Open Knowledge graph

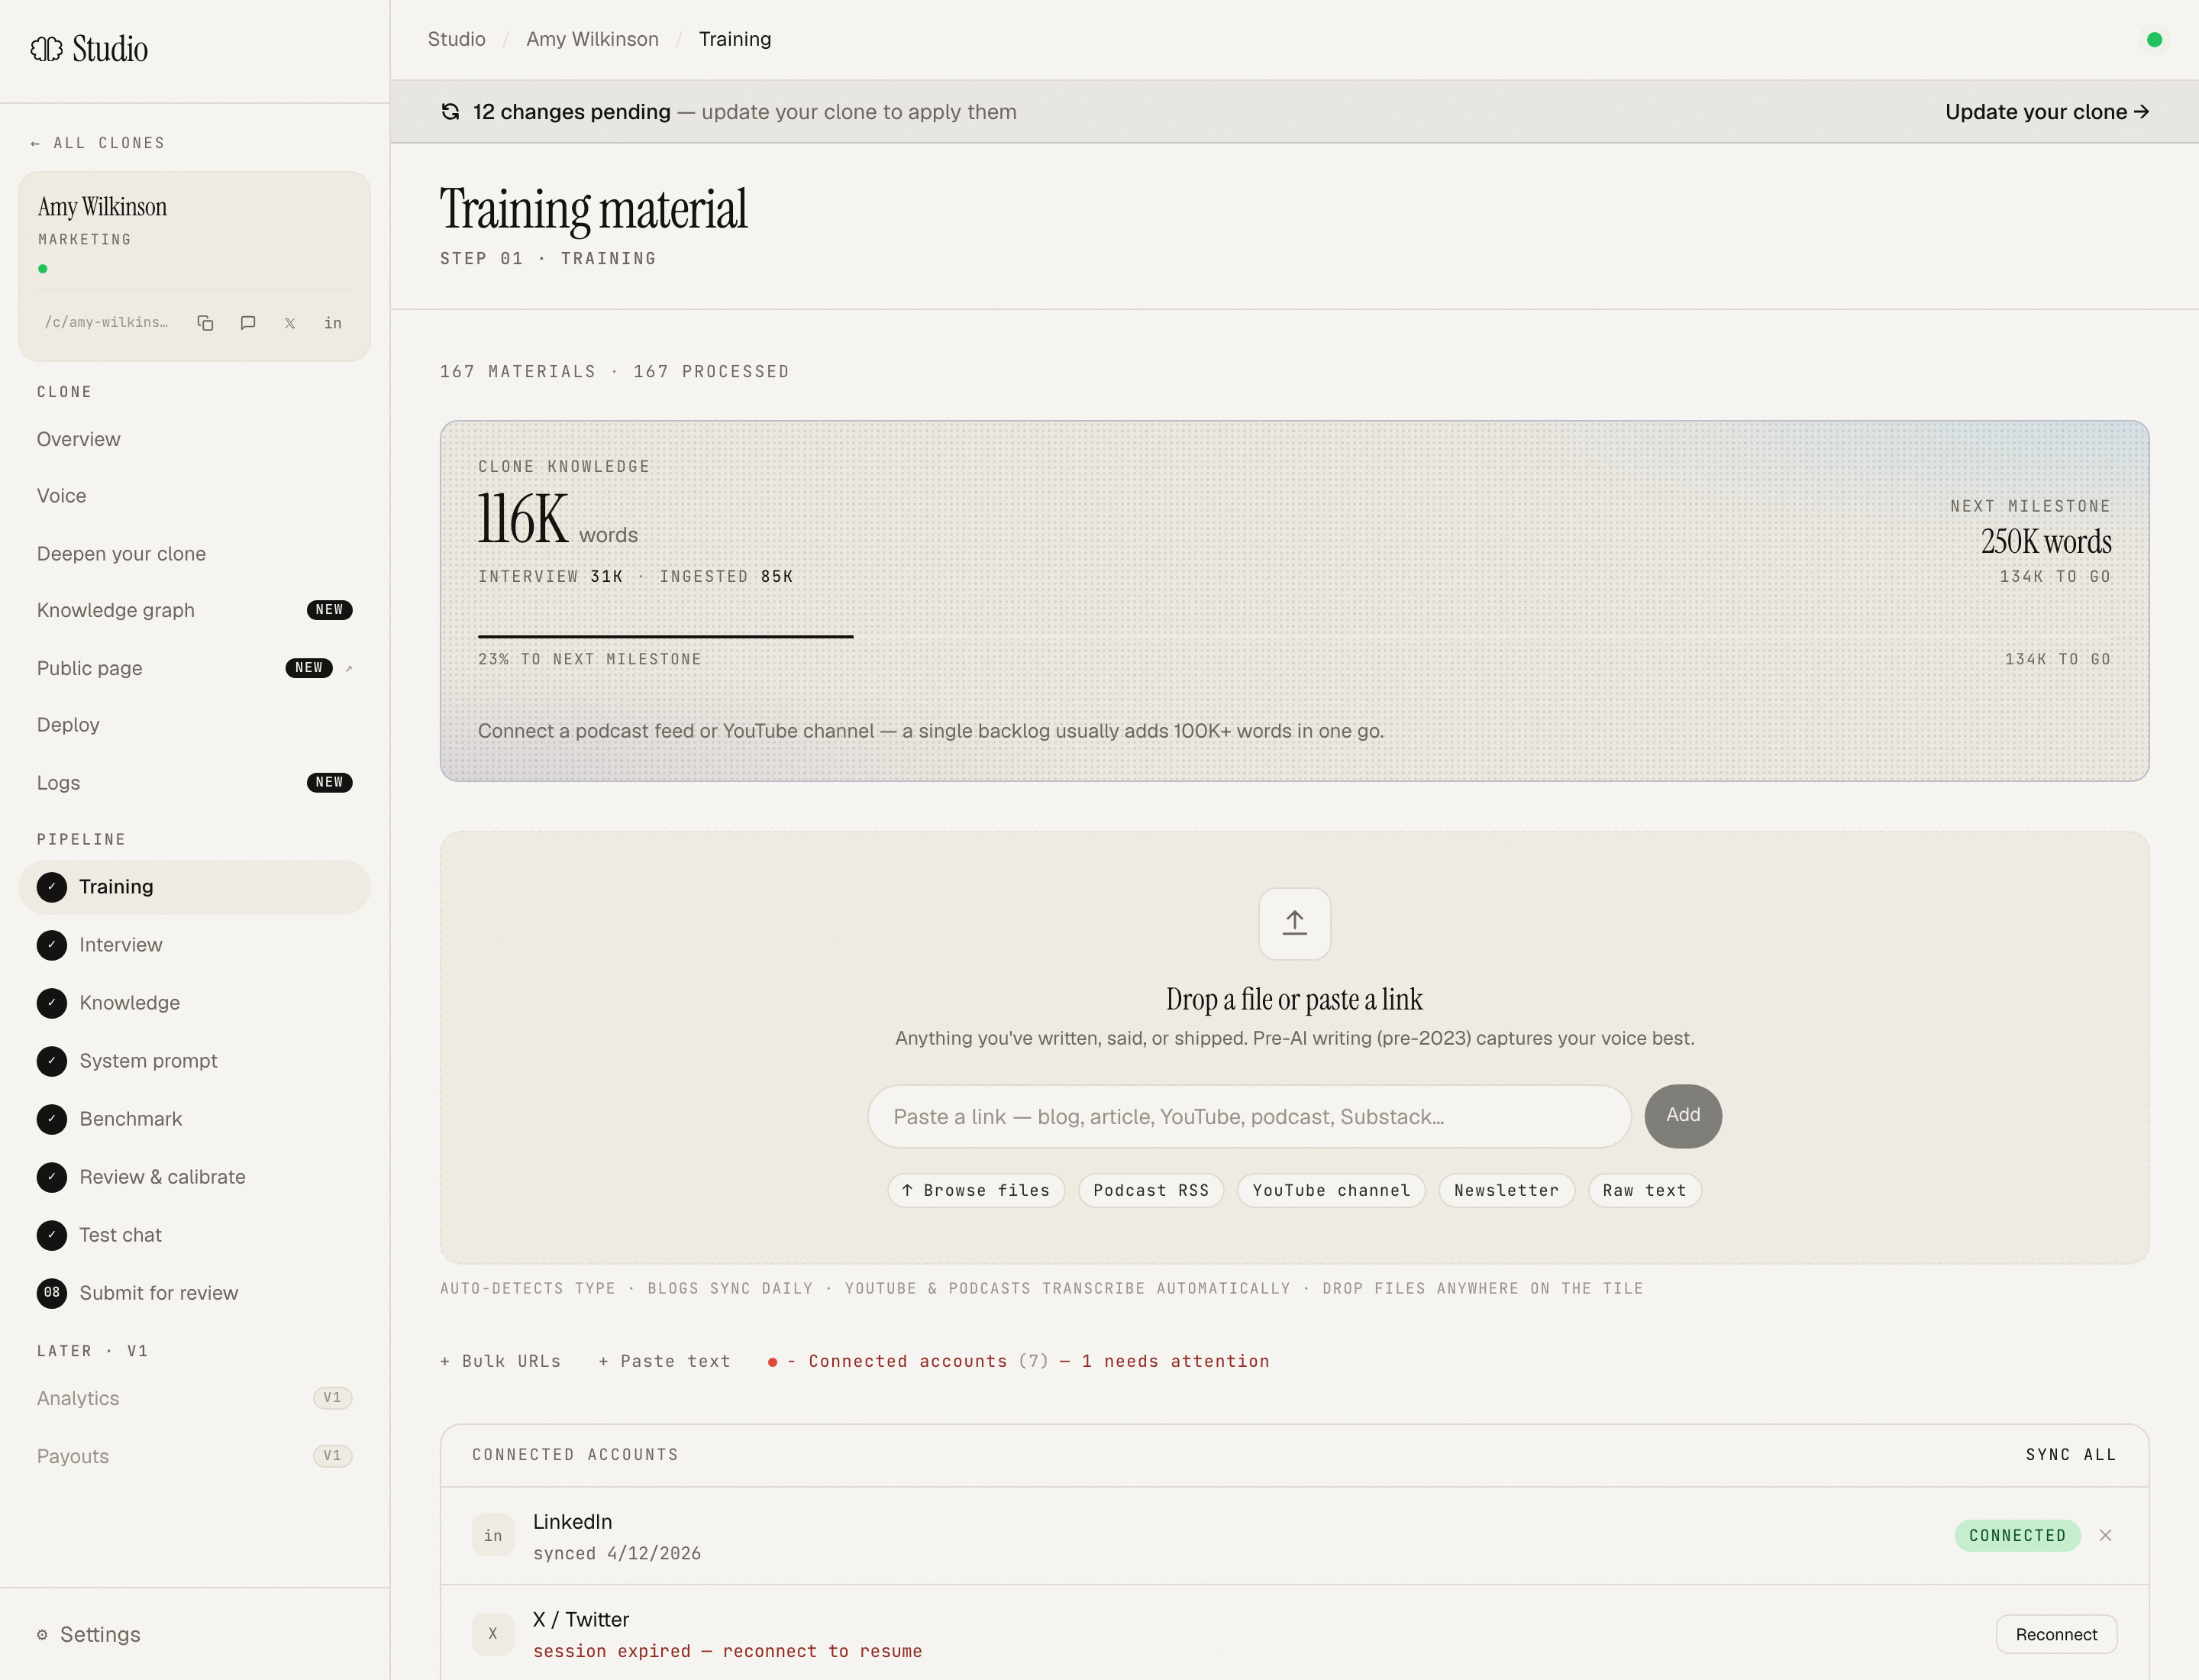pos(194,610)
